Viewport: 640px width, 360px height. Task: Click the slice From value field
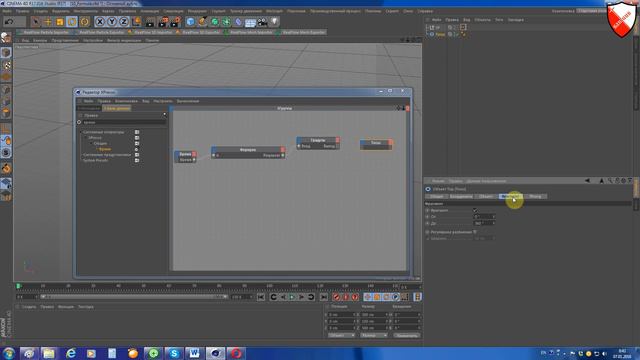tap(484, 217)
